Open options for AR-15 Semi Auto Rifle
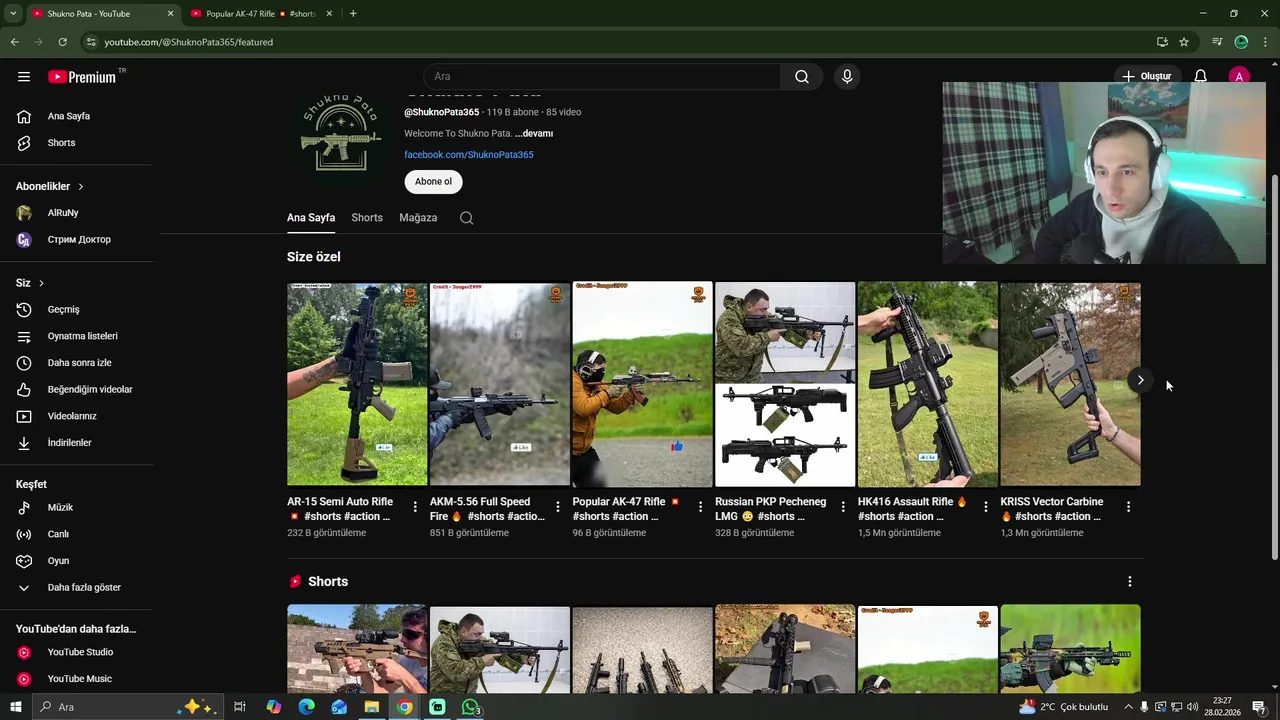This screenshot has height=720, width=1280. (x=415, y=507)
